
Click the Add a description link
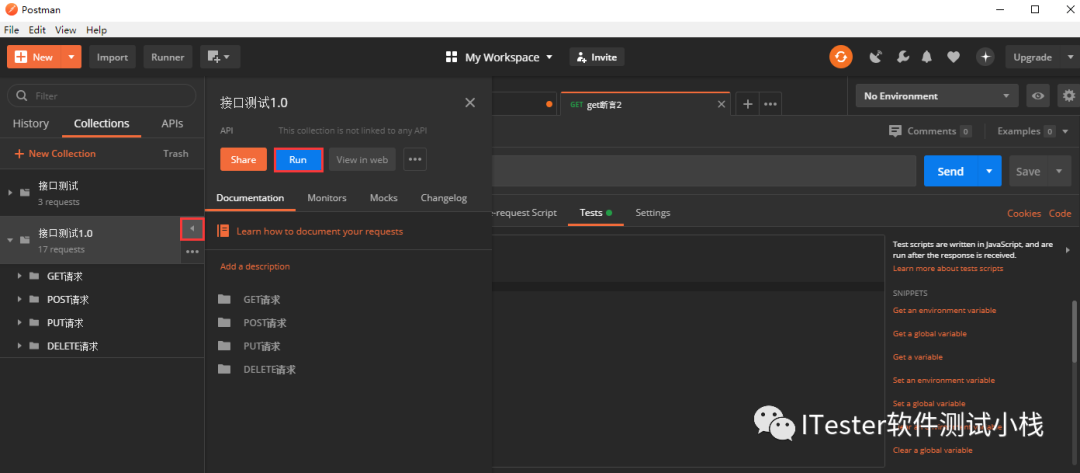(x=255, y=267)
